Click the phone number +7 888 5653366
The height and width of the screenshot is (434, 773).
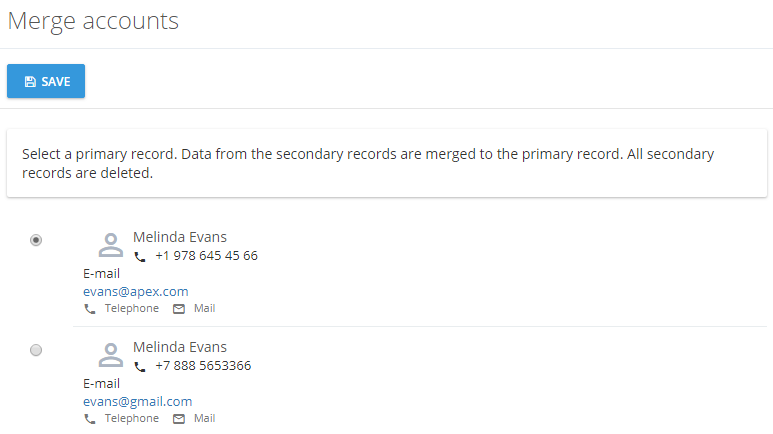click(203, 365)
